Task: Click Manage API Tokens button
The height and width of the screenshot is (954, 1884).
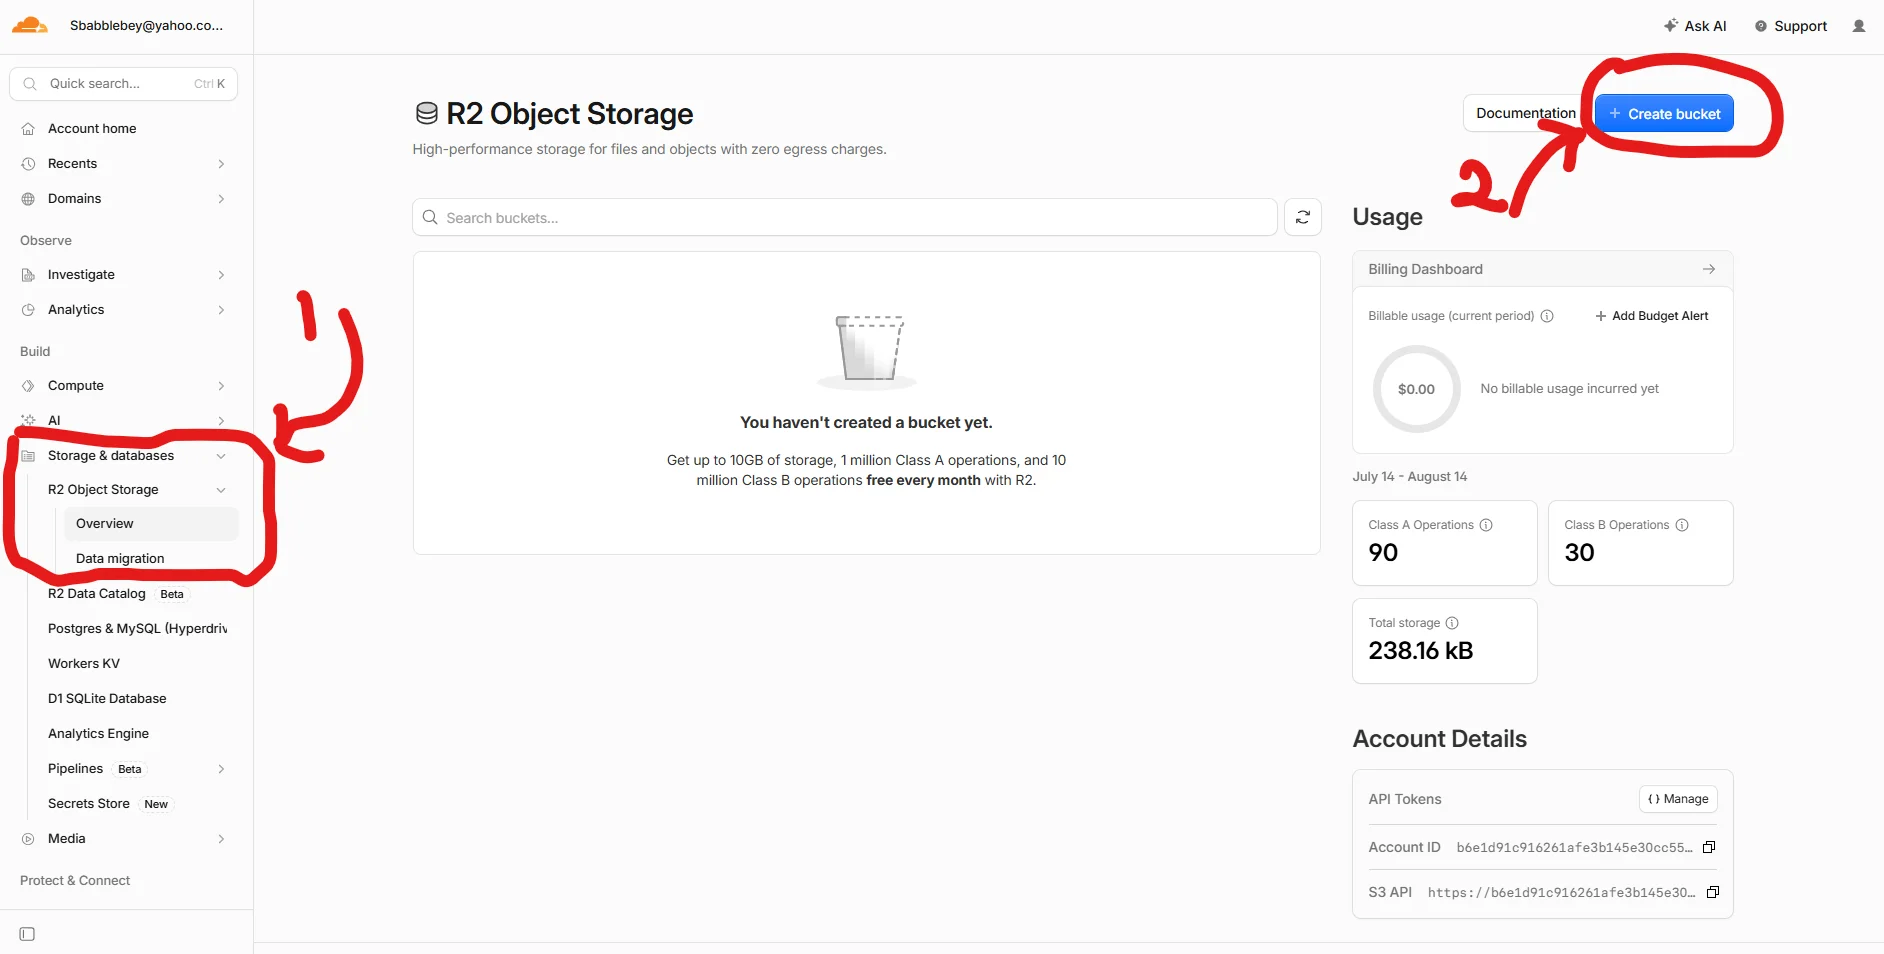Action: [x=1678, y=799]
